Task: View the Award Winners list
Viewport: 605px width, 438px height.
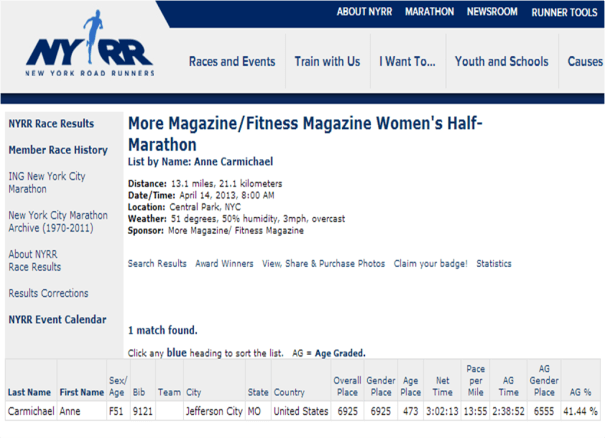Action: point(224,264)
